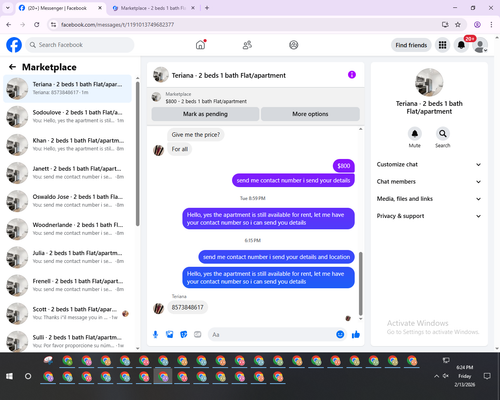Click the Aa message input box

(x=272, y=334)
